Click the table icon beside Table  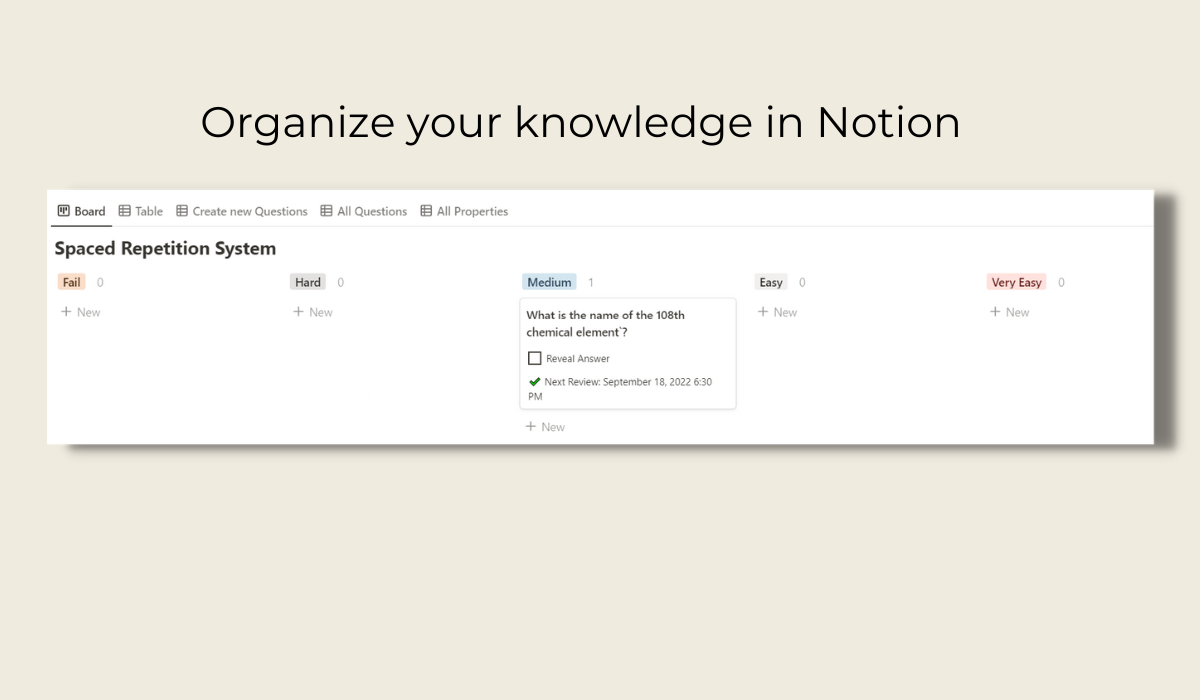click(125, 211)
